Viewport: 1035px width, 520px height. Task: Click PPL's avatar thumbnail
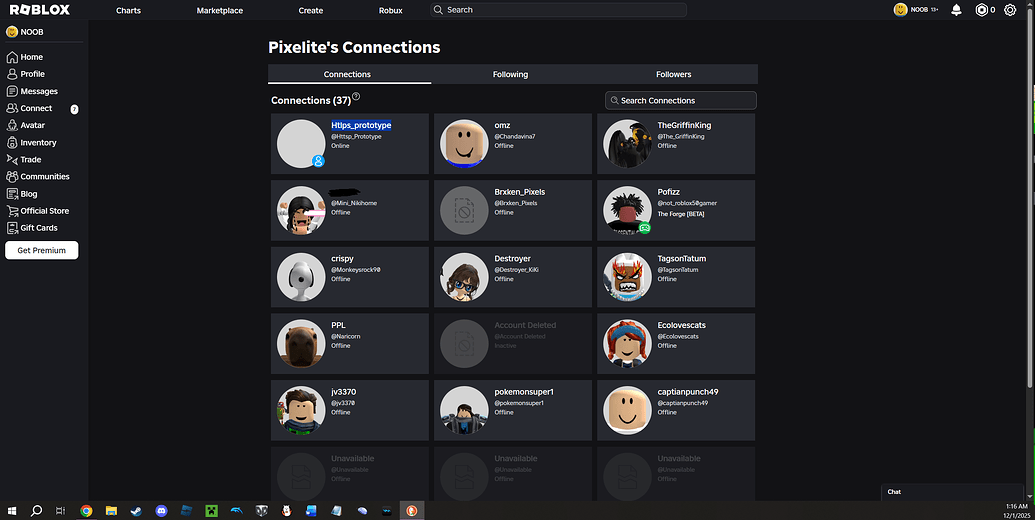click(301, 344)
